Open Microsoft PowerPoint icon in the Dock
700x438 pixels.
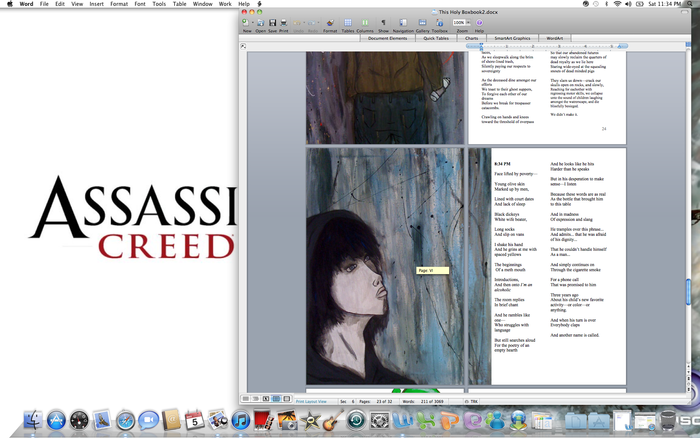[449, 420]
